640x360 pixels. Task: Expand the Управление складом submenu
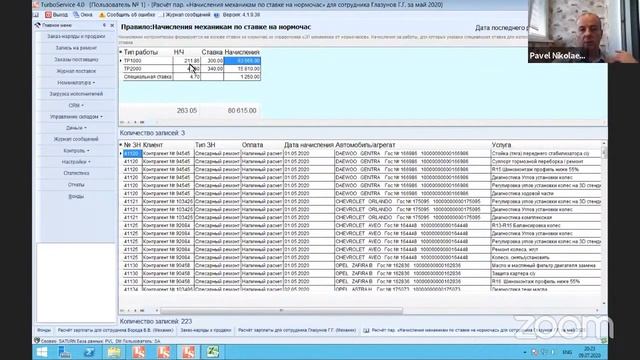click(76, 117)
